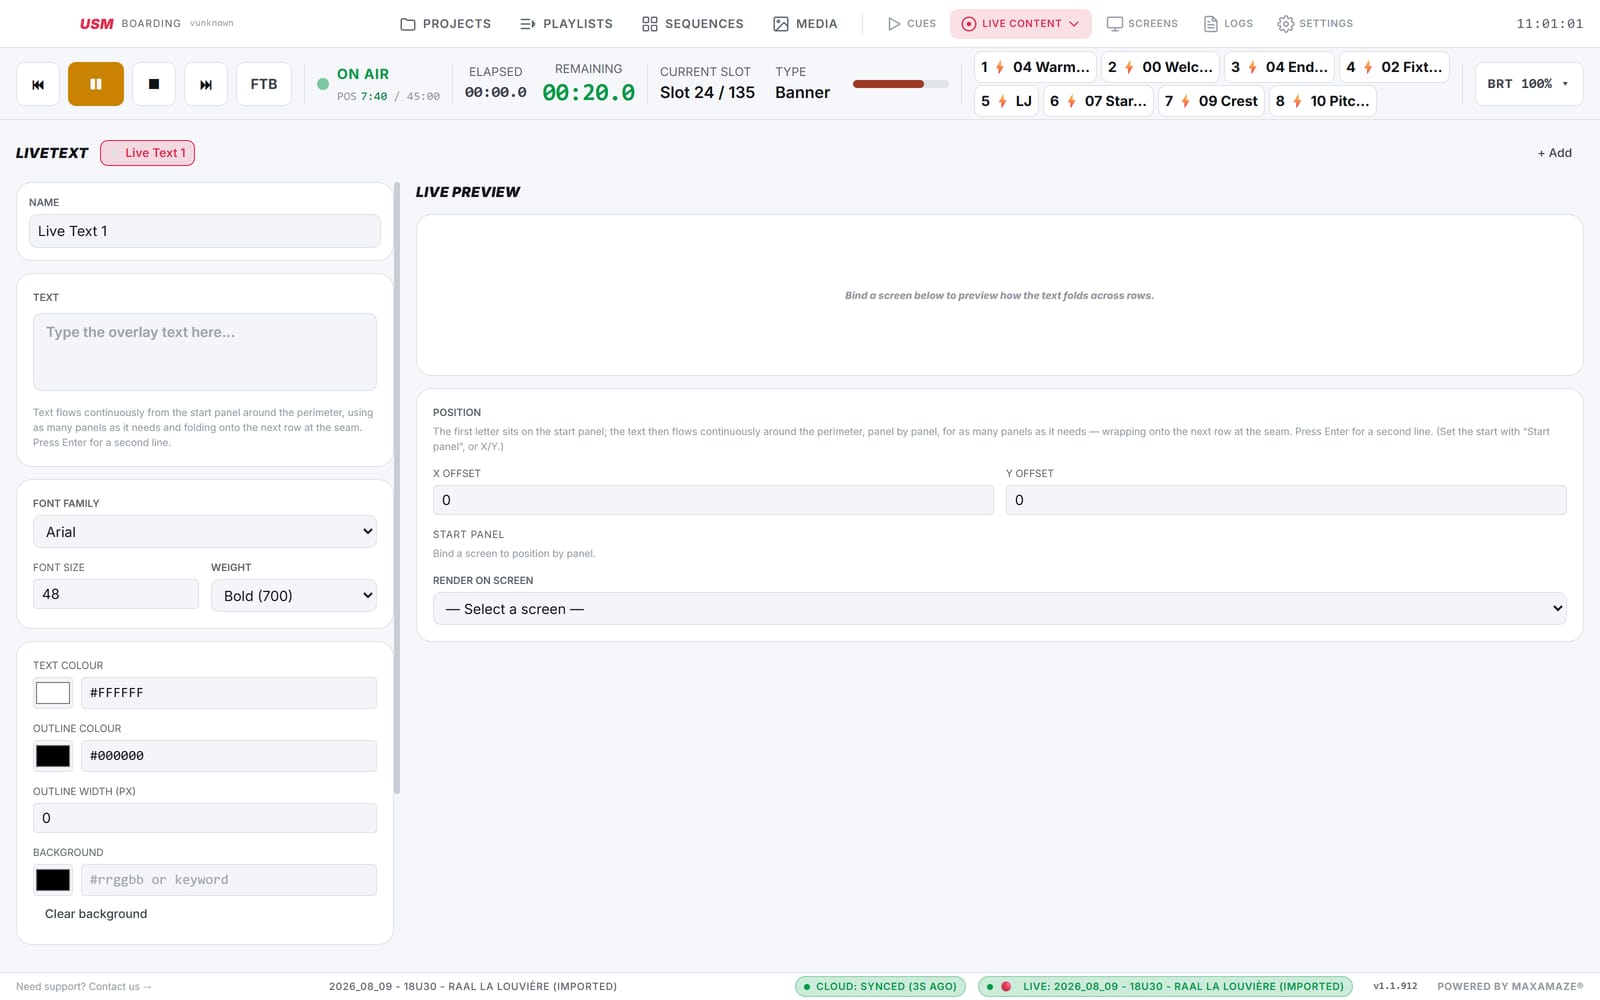Trigger cue 4 '02 Fixt...'

1394,67
